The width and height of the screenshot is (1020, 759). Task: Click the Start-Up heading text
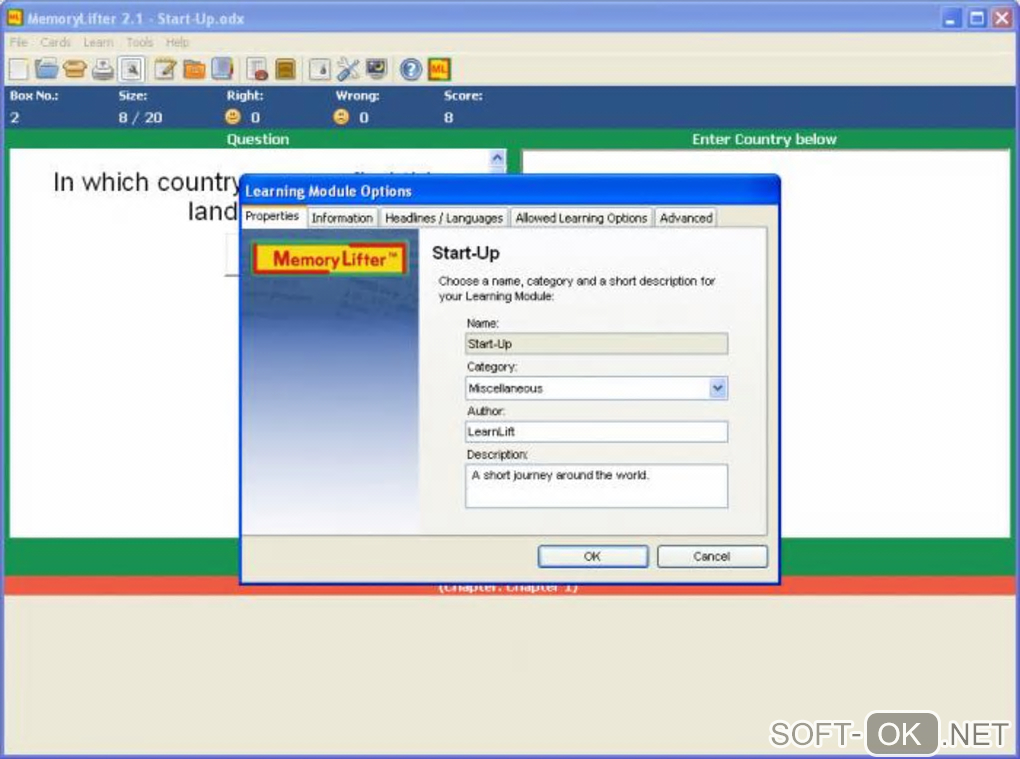(x=466, y=253)
